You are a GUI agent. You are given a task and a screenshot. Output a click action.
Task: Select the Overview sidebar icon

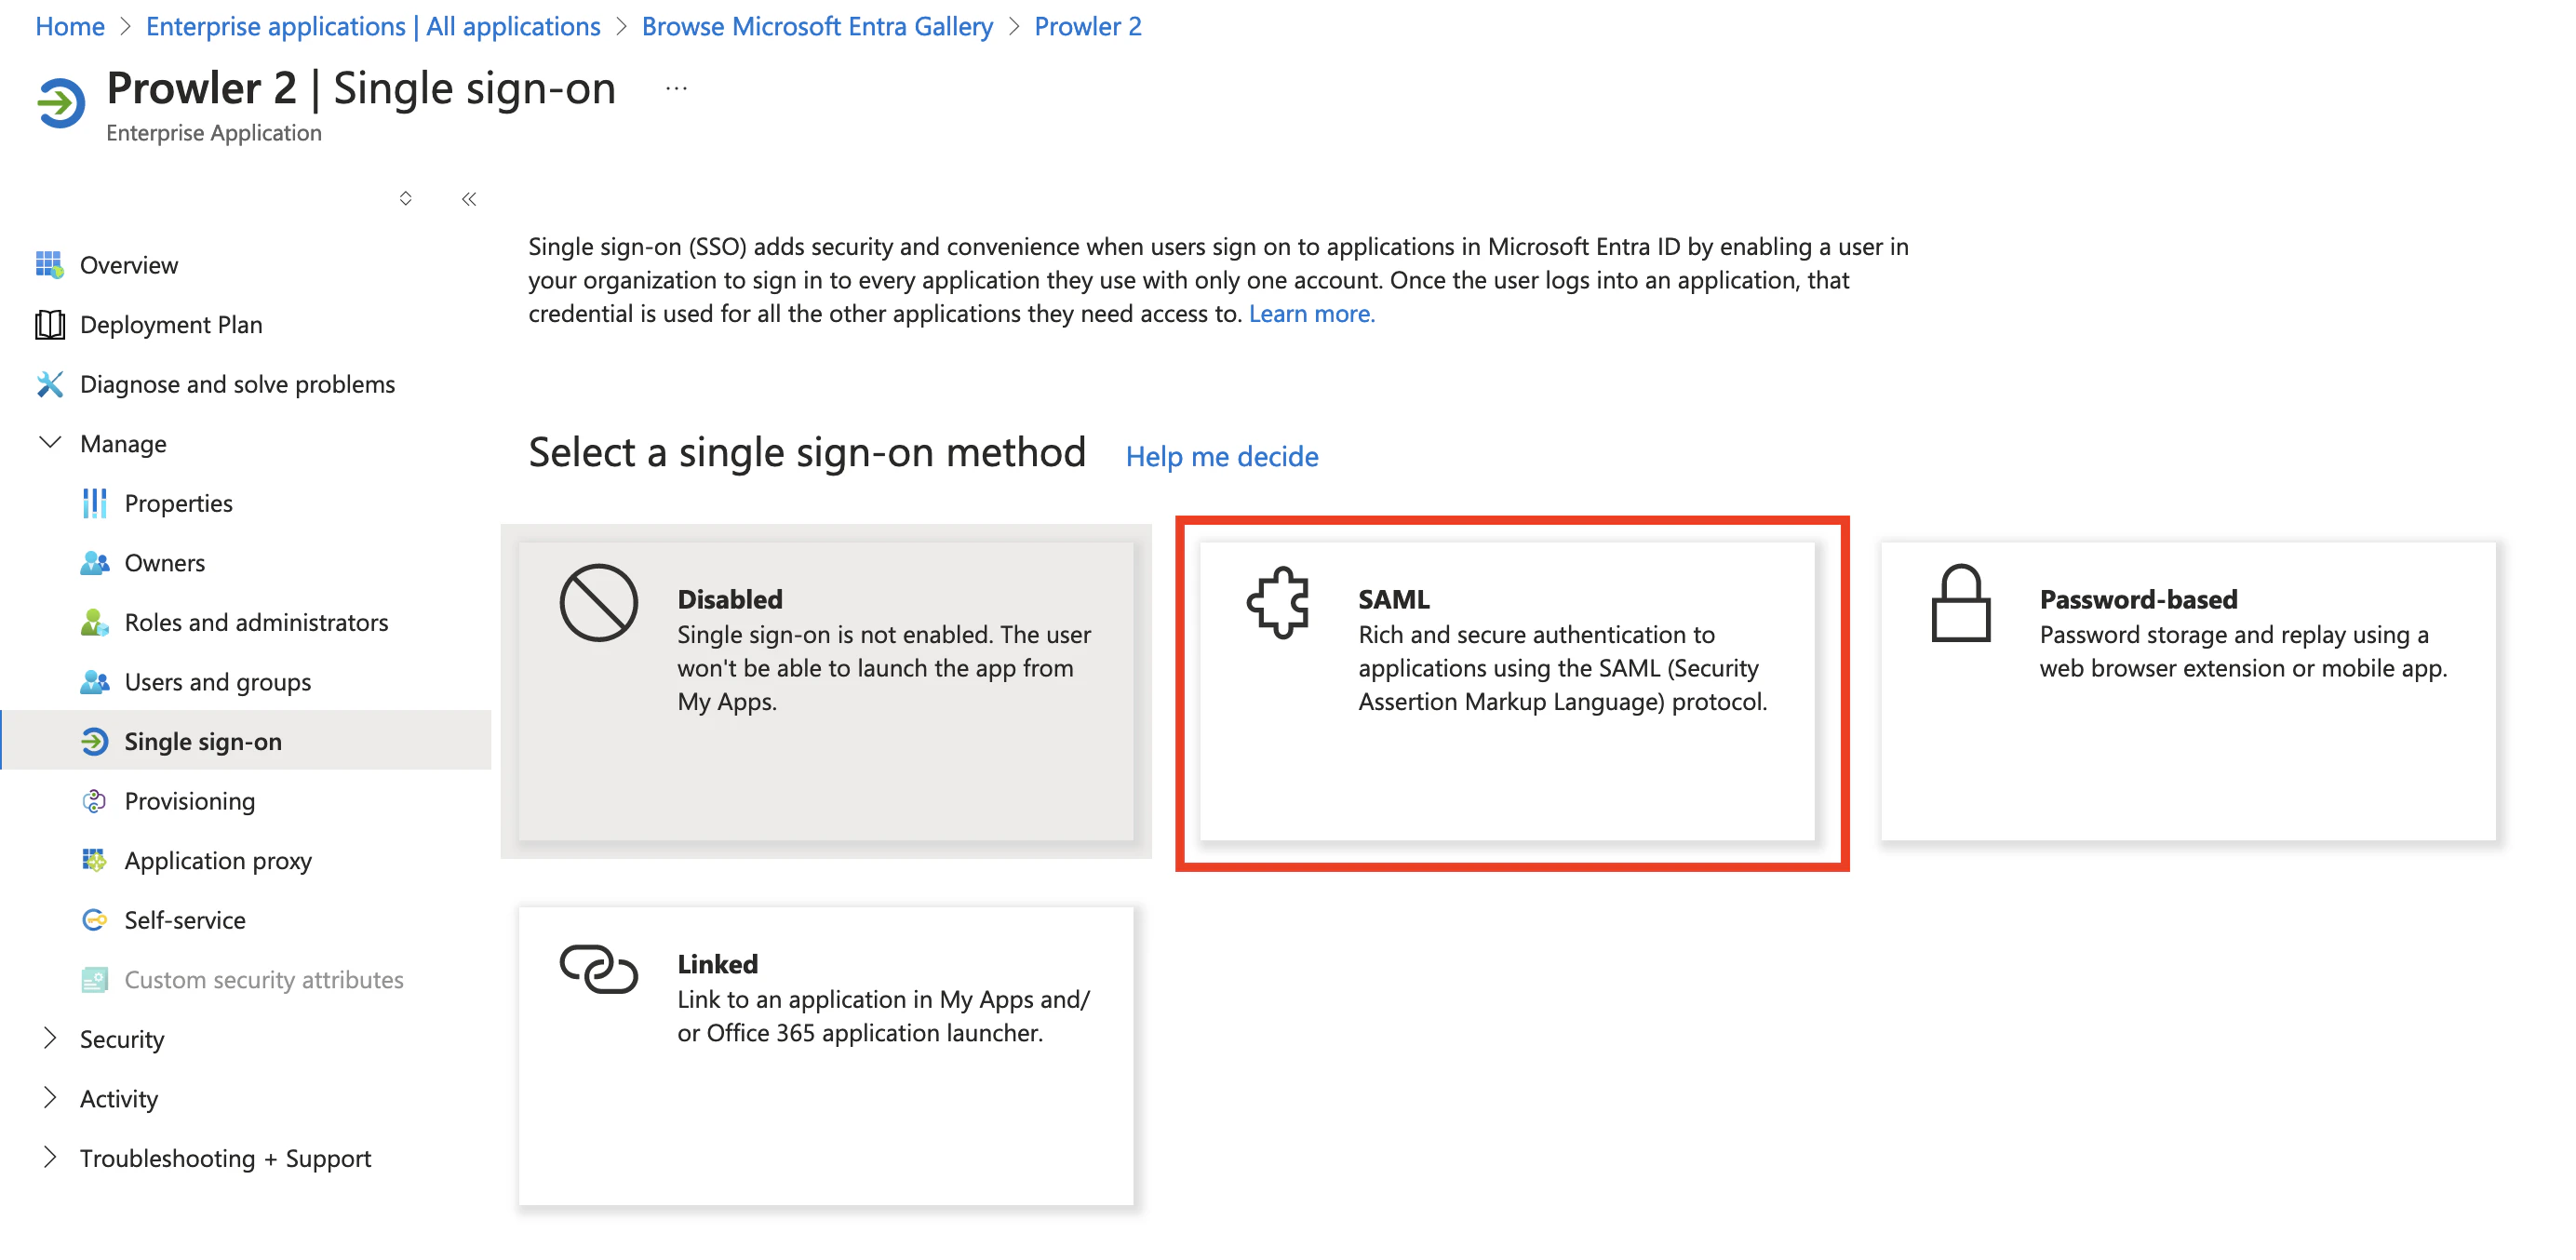tap(52, 264)
